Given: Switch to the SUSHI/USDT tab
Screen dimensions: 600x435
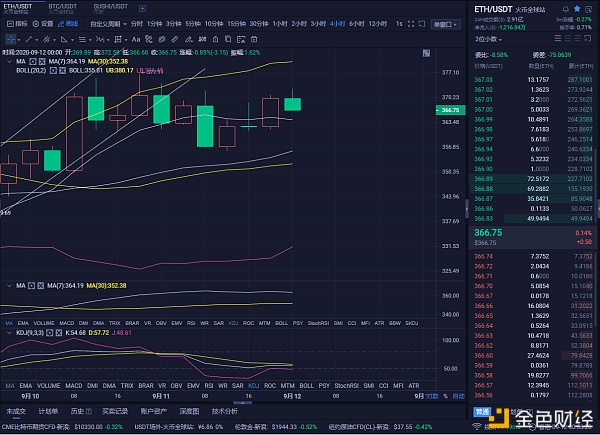Looking at the screenshot, I should click(110, 8).
